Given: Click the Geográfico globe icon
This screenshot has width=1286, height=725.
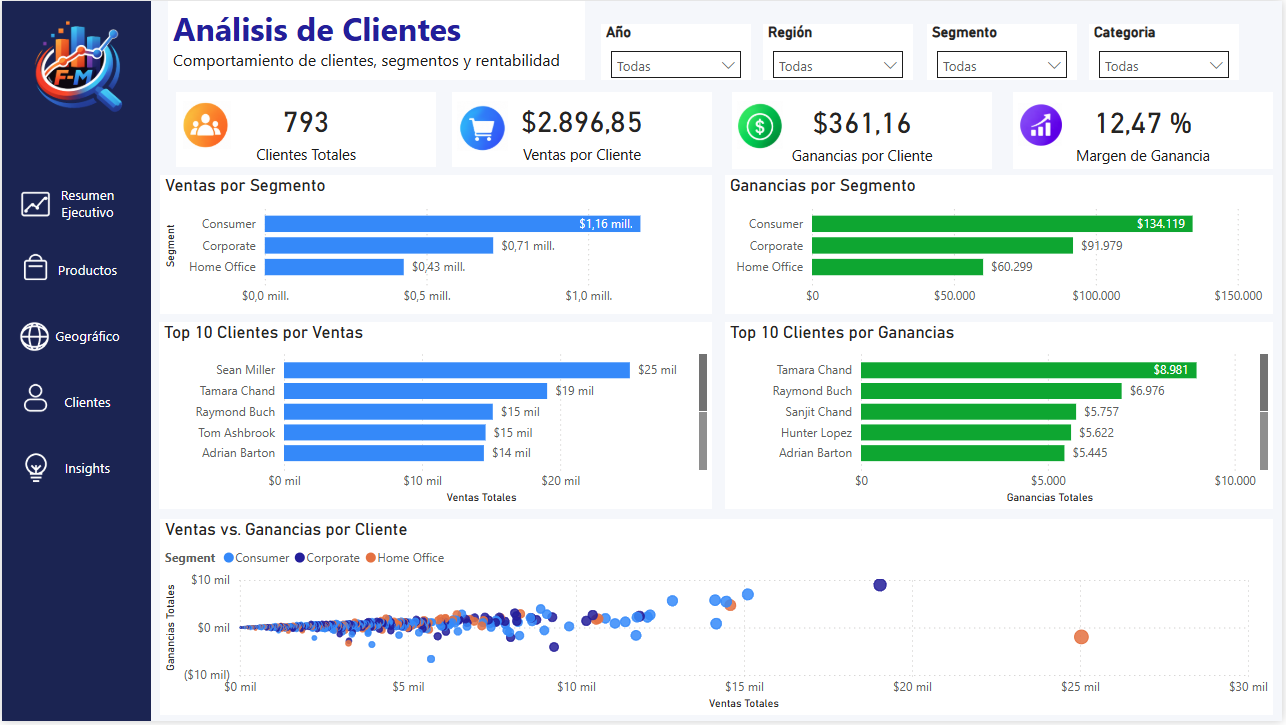Looking at the screenshot, I should point(35,336).
